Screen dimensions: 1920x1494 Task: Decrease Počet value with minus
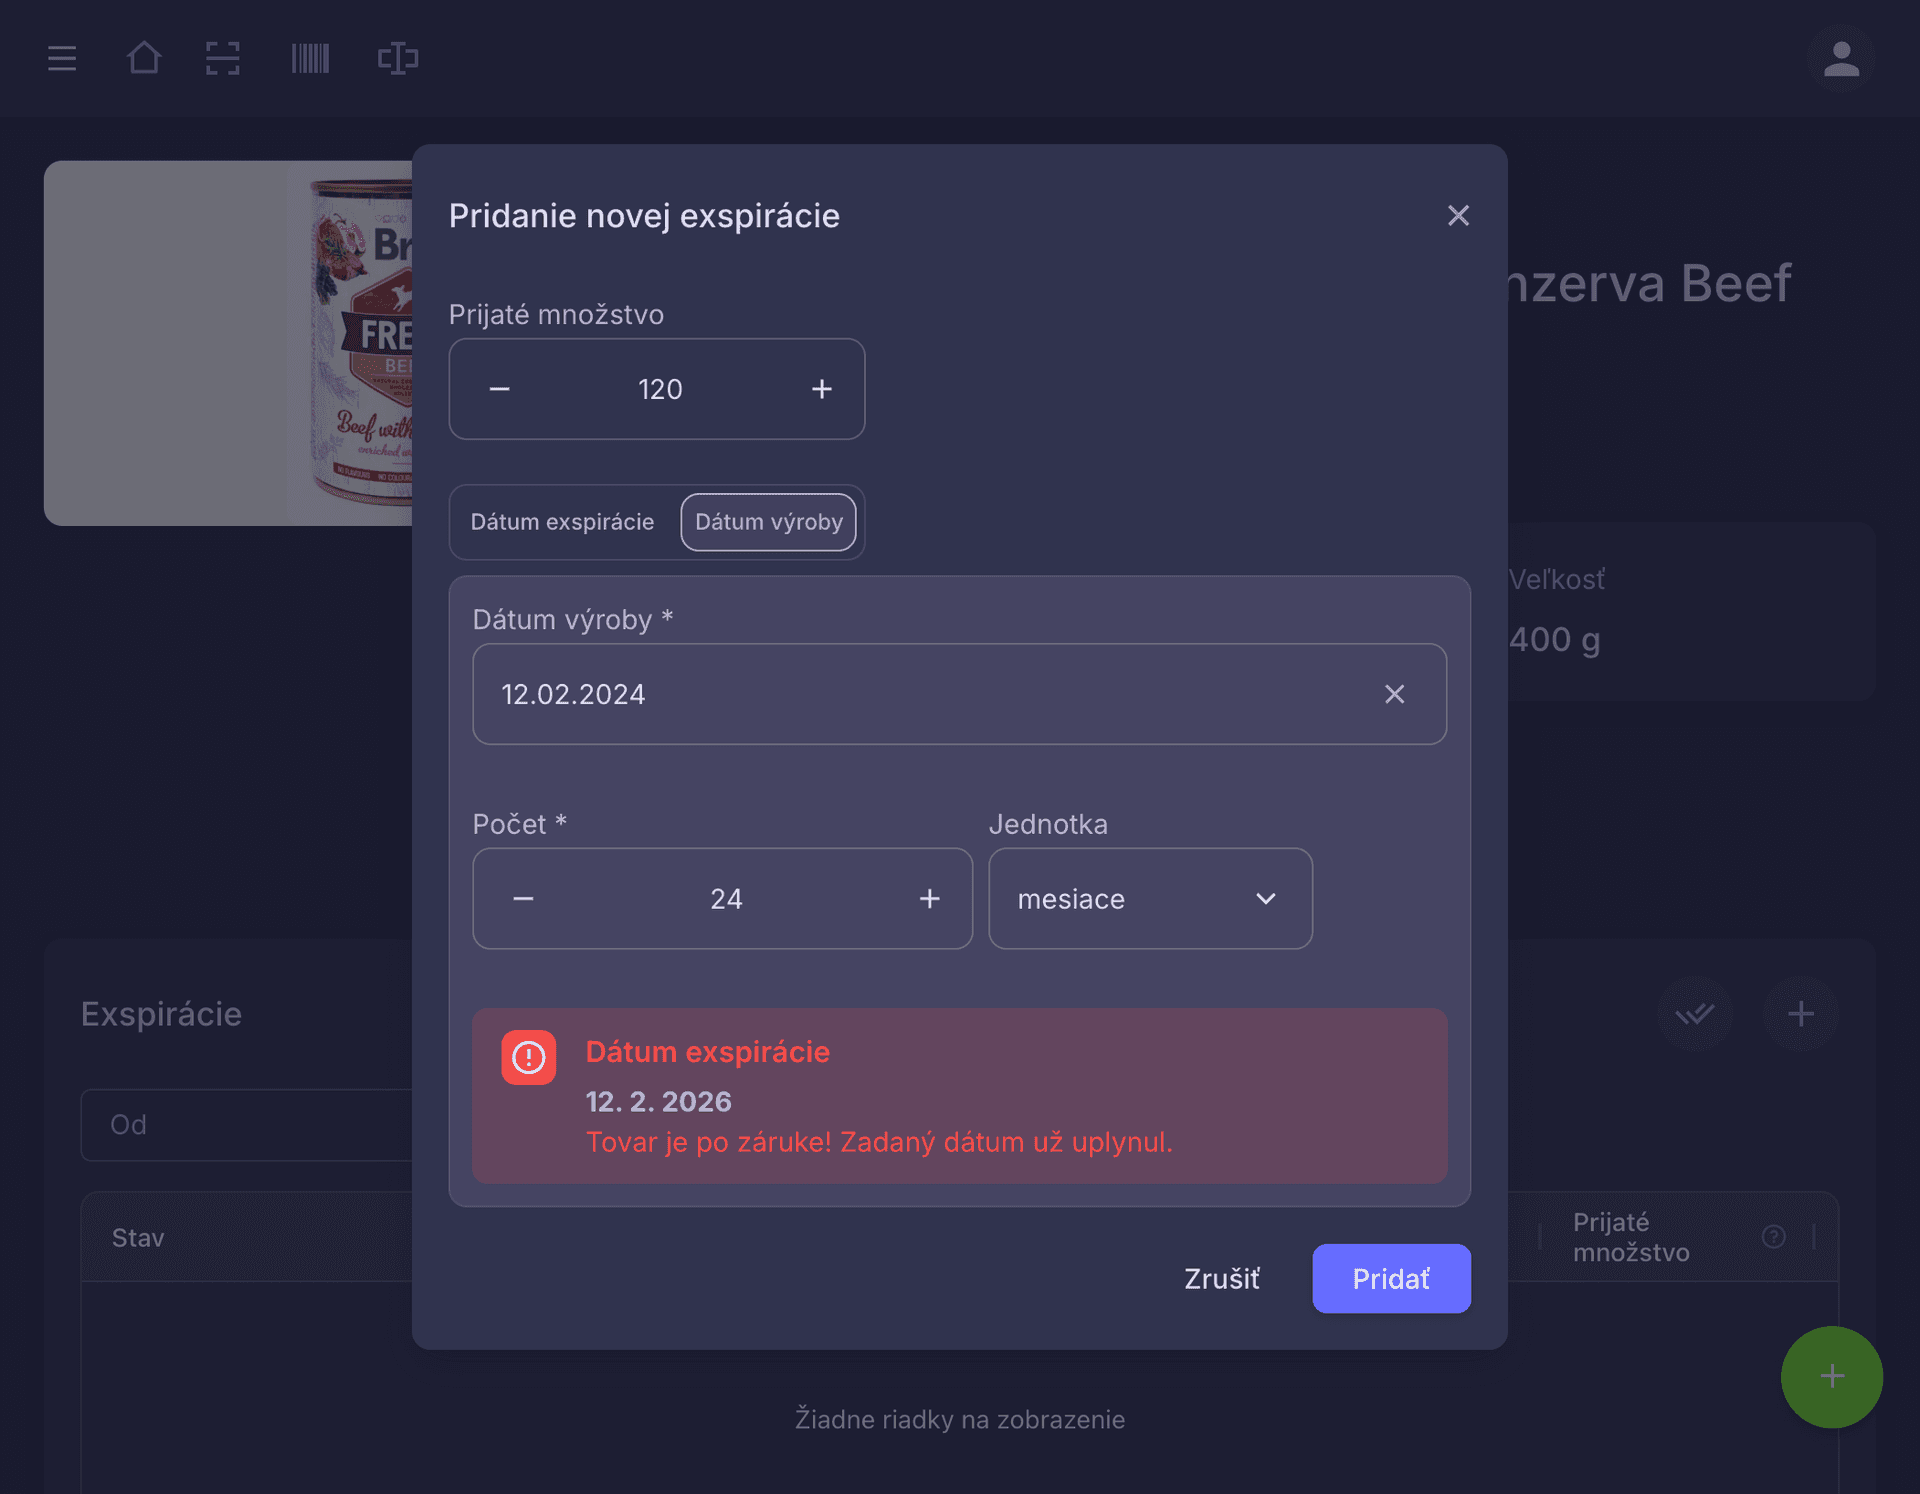point(523,899)
